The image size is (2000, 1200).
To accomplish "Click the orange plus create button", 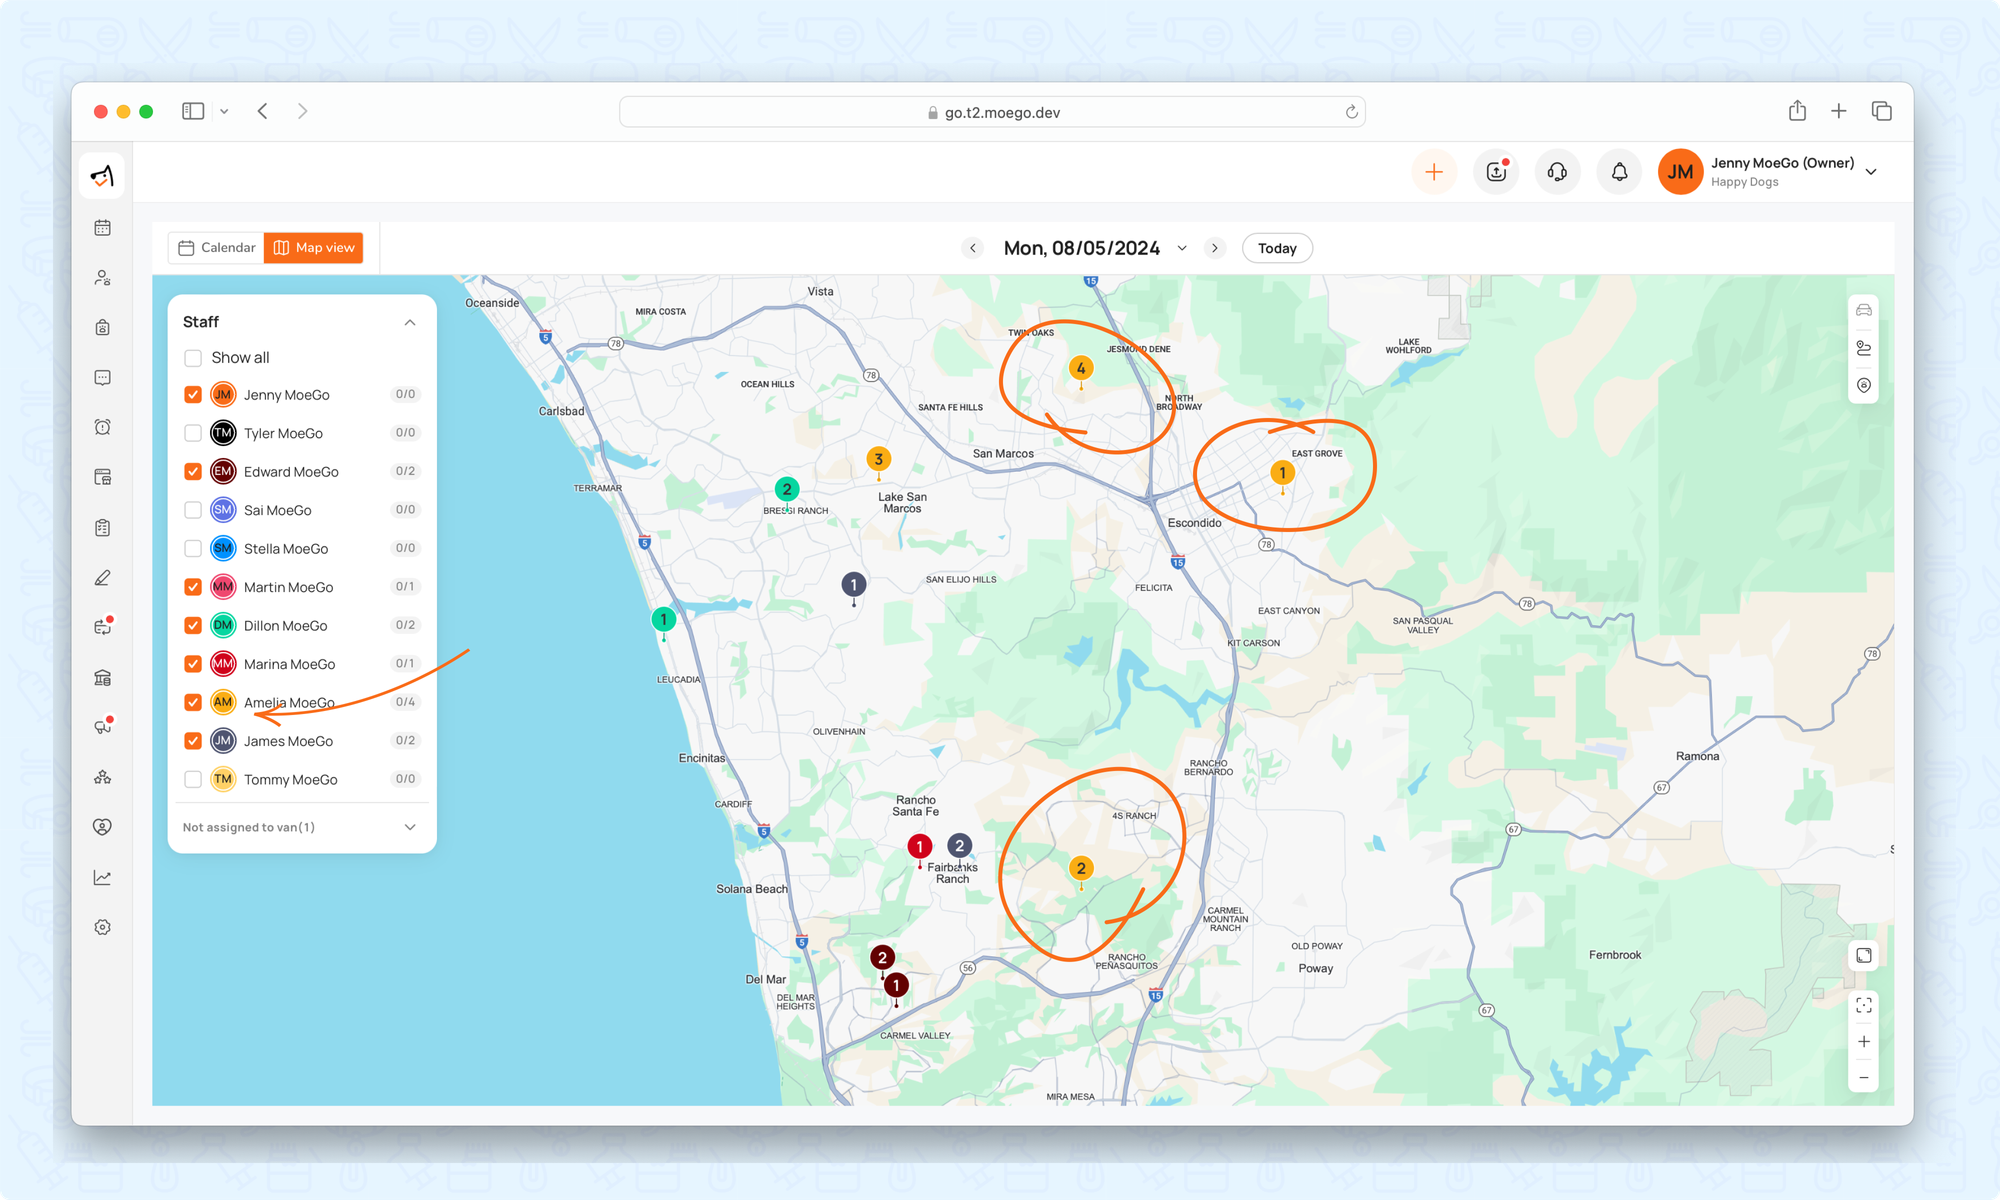I will point(1434,172).
